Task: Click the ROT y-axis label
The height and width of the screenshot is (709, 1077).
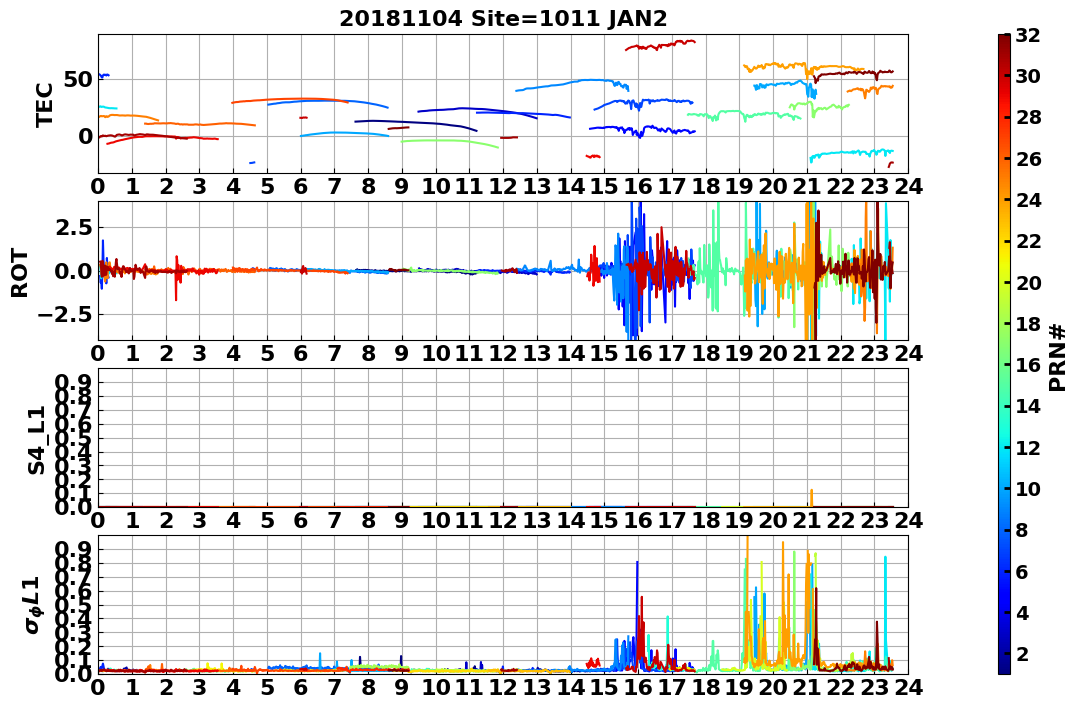Action: coord(20,273)
